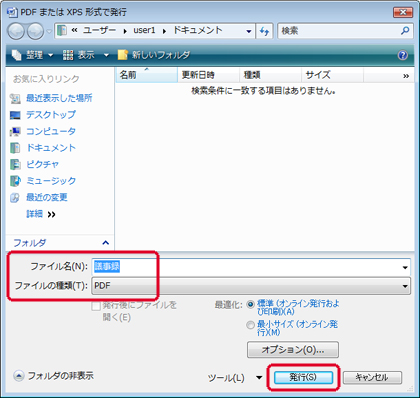Open the 整理 menu
420x398 pixels.
[x=33, y=55]
